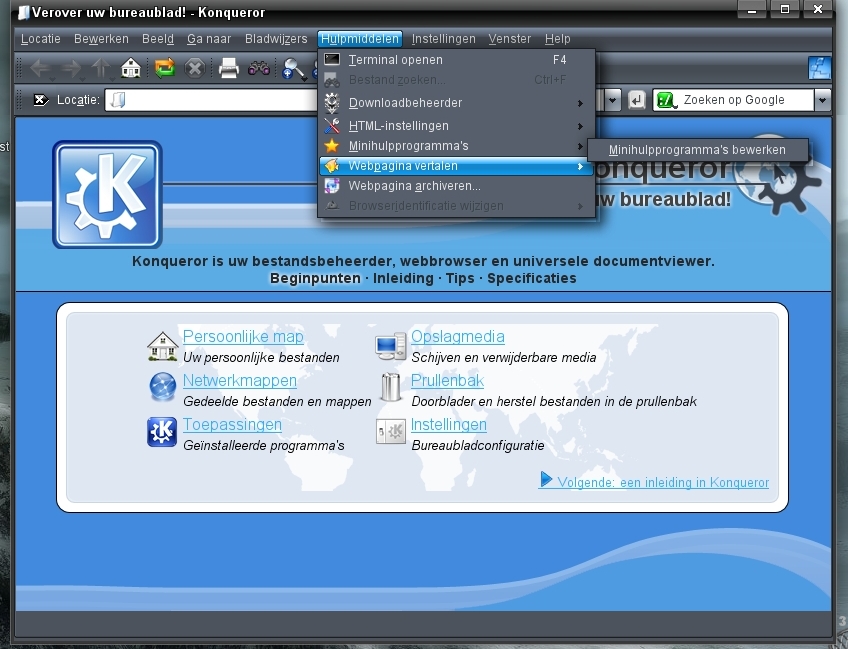Screen dimensions: 848x649
Task: Reload the page with the refresh icon
Action: tap(164, 68)
